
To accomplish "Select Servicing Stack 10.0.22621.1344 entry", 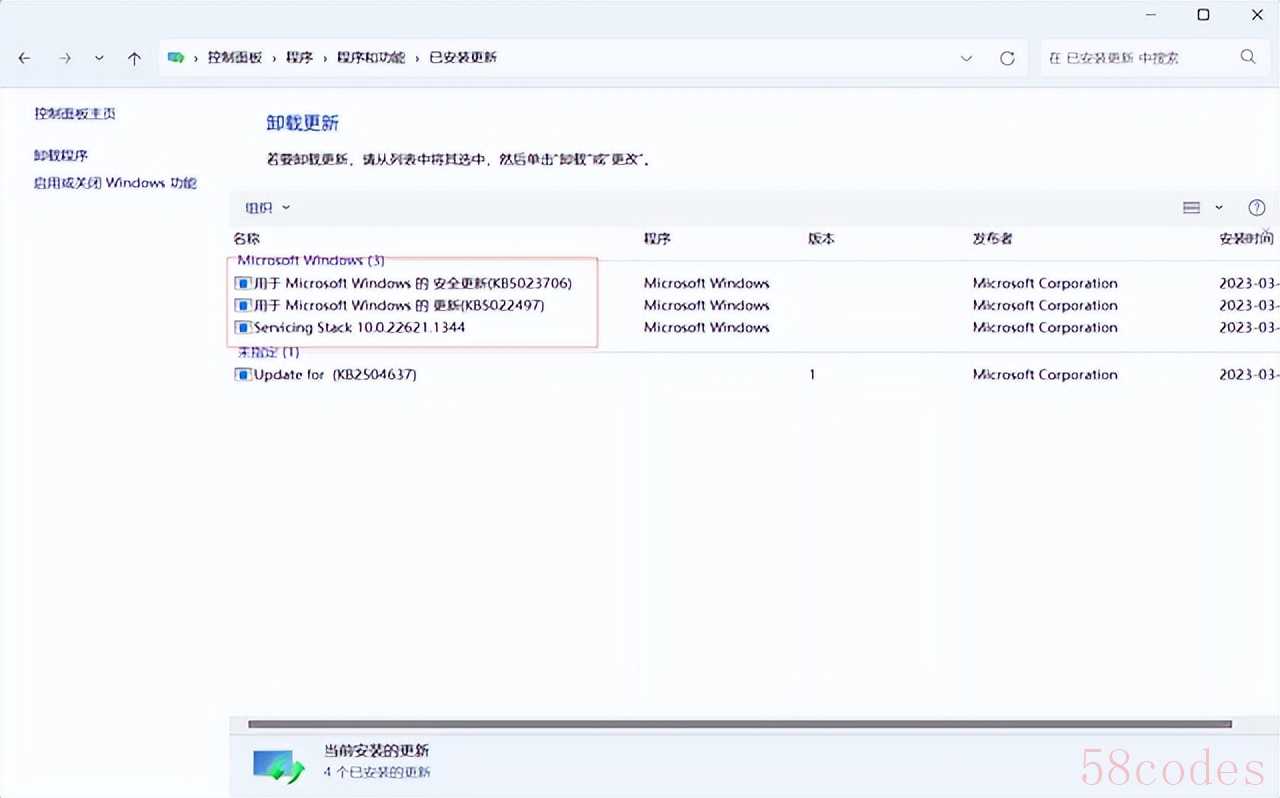I will 358,327.
